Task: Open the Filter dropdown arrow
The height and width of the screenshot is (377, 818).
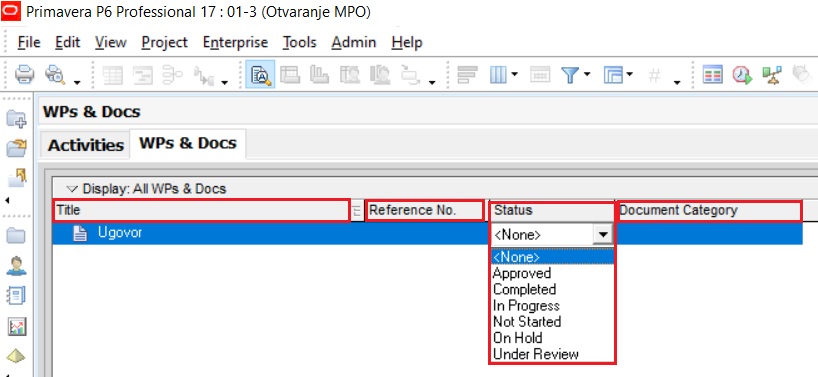Action: 587,75
